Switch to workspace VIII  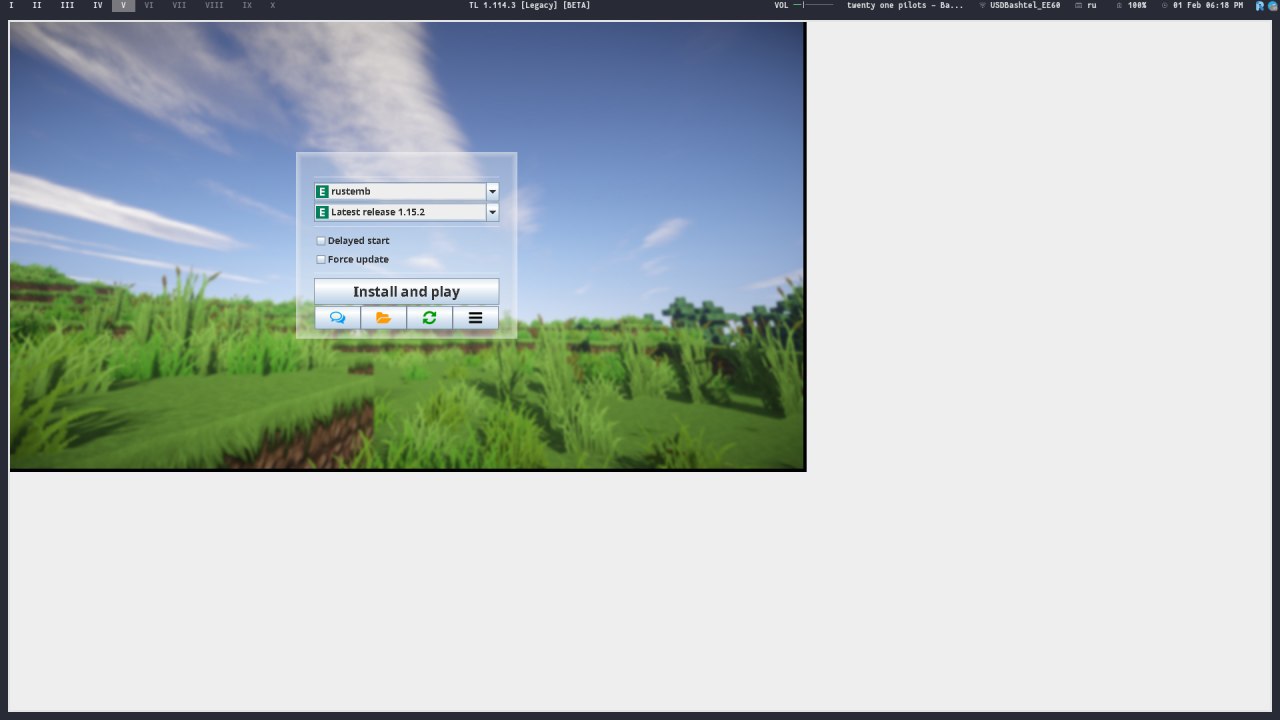coord(214,5)
